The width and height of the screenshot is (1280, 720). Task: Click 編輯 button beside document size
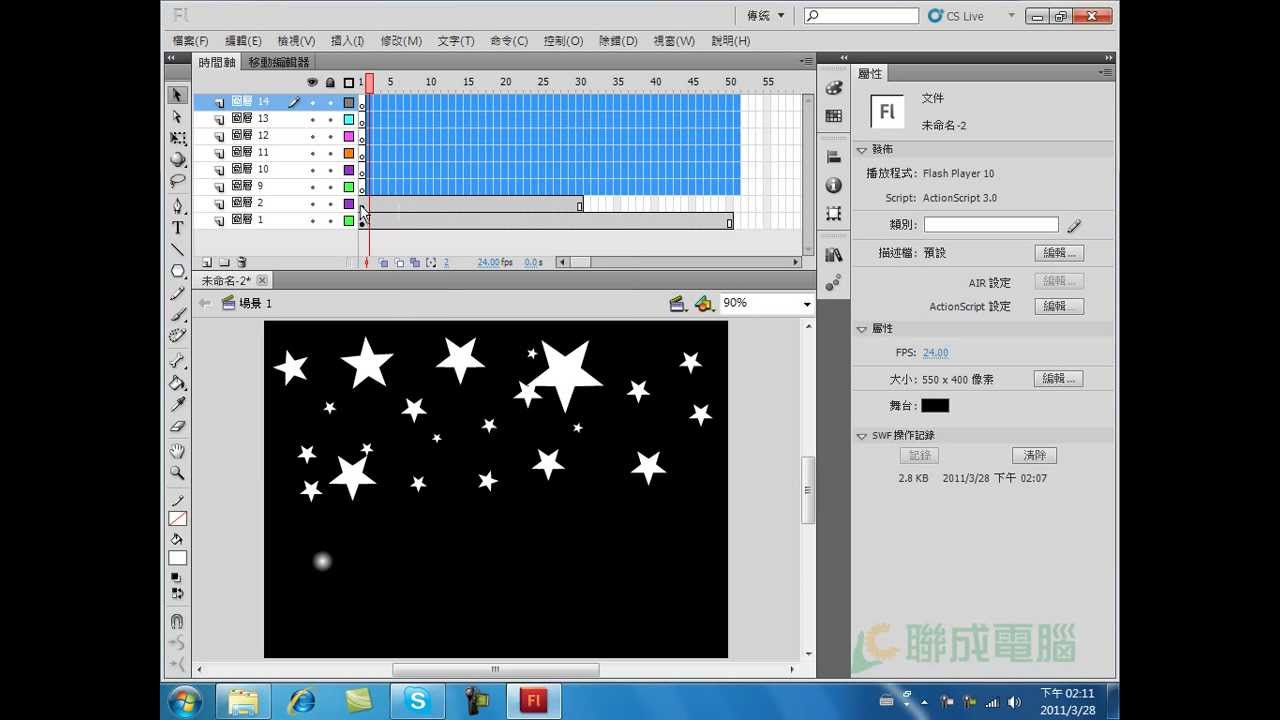tap(1059, 379)
